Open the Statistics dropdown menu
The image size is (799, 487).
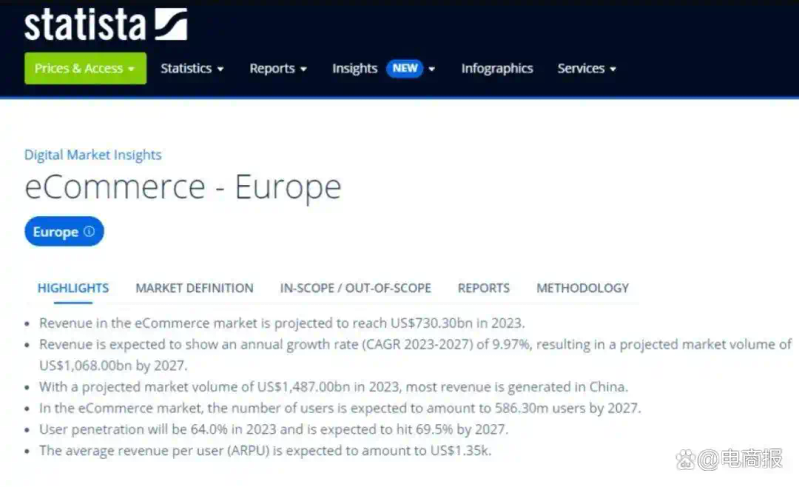pyautogui.click(x=192, y=68)
